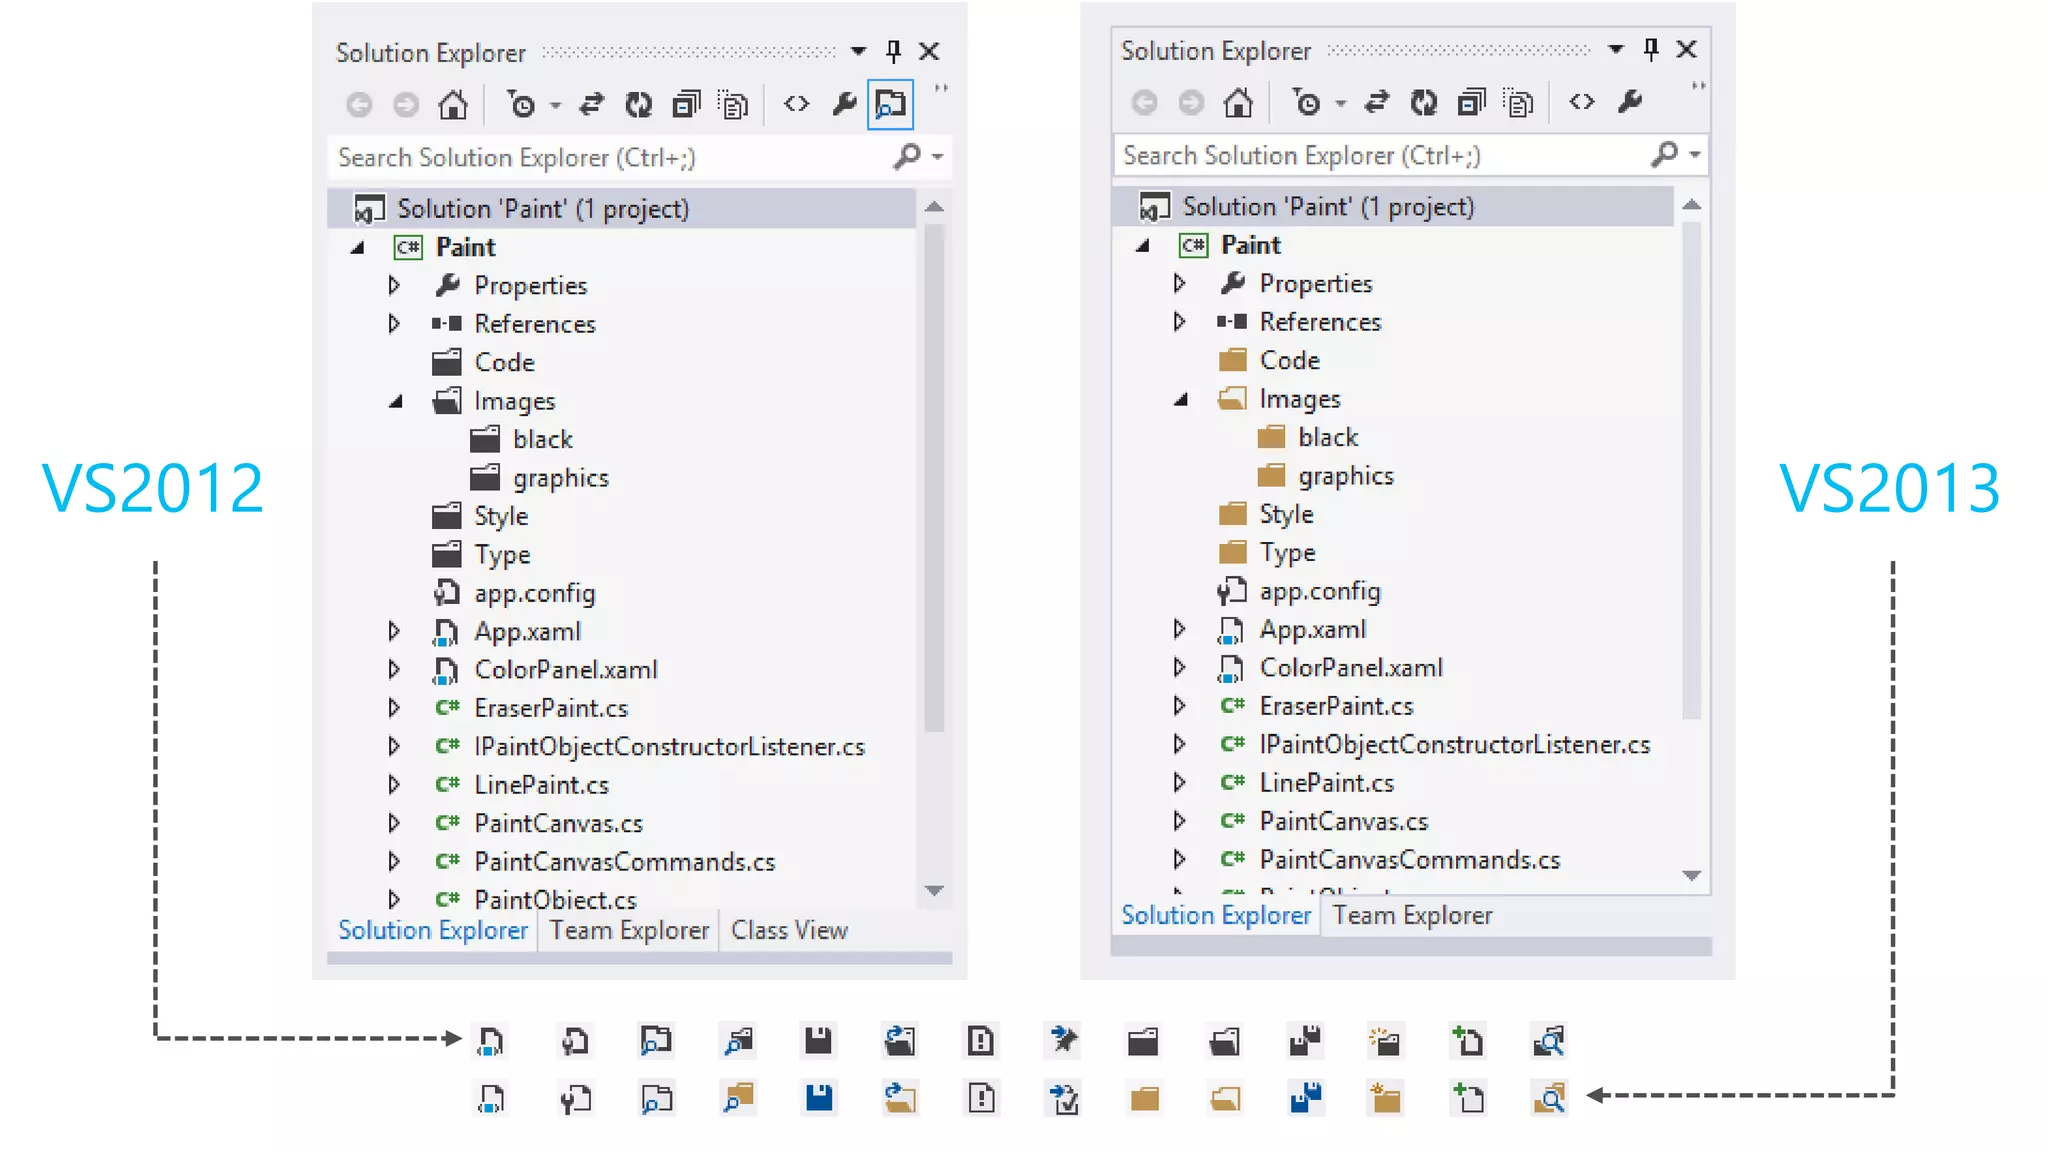Viewport: 2048px width, 1152px height.
Task: Toggle Preview Selected Items in VS2012 toolbar
Action: click(x=890, y=104)
